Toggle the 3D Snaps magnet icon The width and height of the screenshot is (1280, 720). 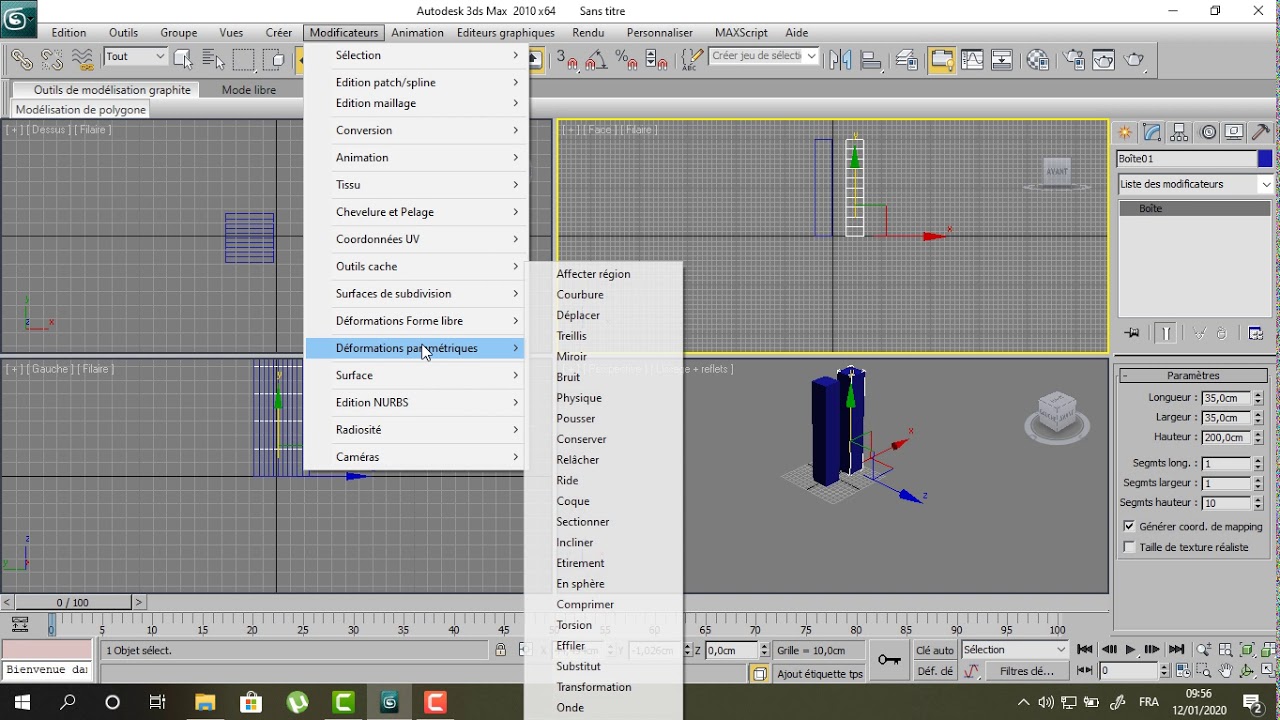click(567, 60)
